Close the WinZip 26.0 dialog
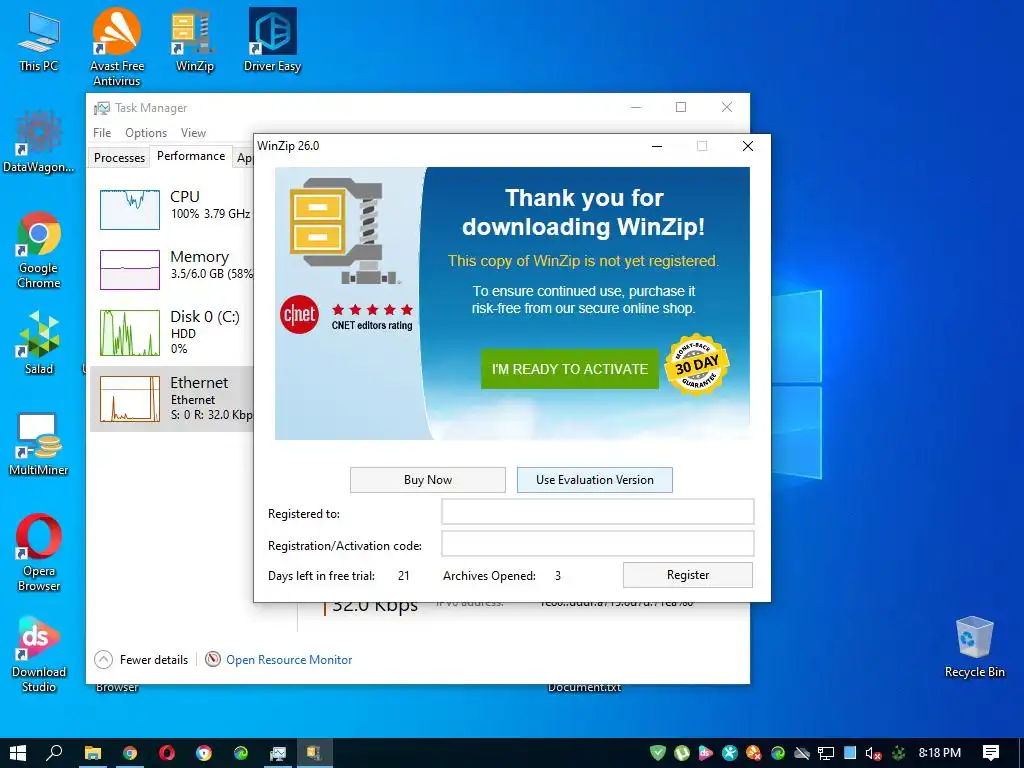Image resolution: width=1024 pixels, height=768 pixels. click(748, 146)
